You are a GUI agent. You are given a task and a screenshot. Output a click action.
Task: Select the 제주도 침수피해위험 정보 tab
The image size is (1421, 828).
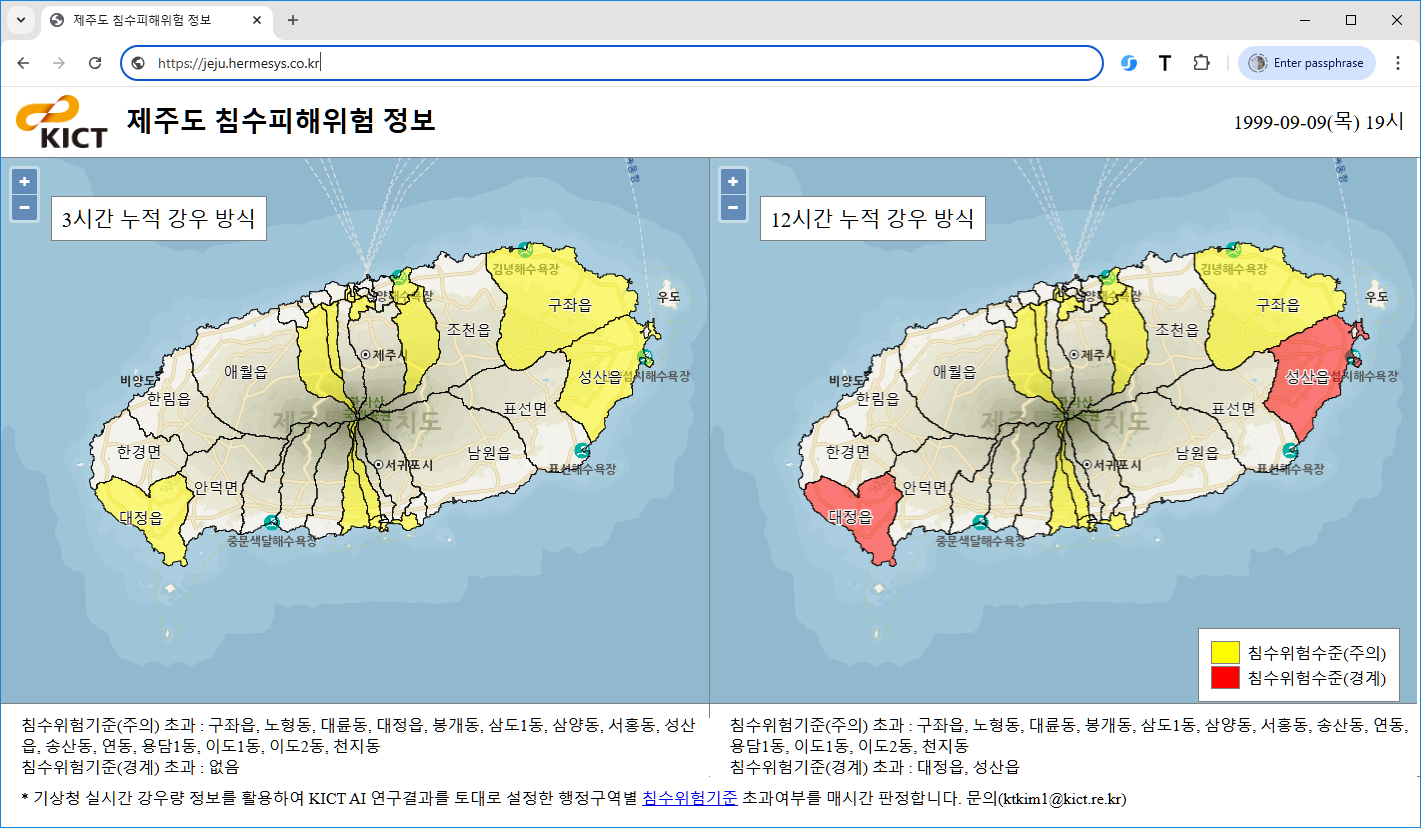pos(150,20)
